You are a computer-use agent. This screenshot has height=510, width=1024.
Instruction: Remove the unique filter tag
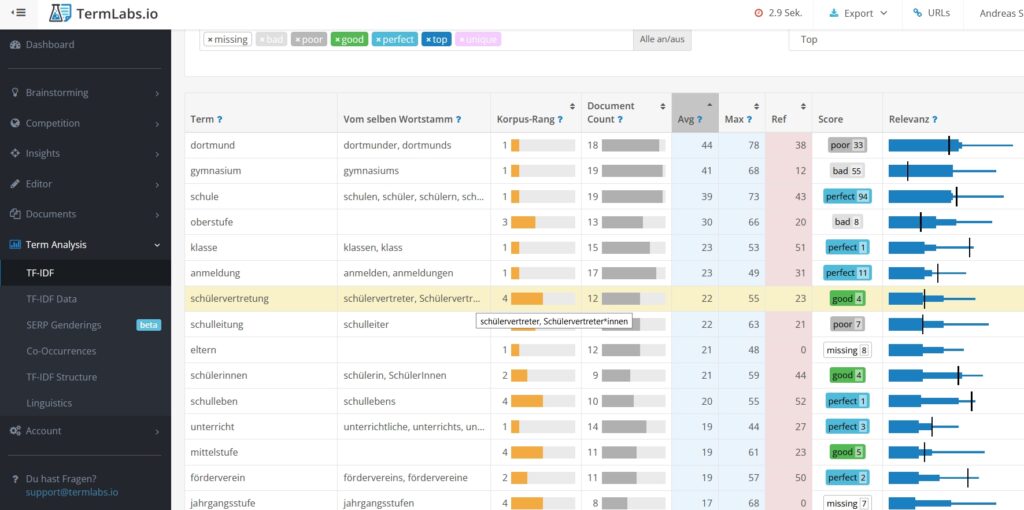[x=462, y=40]
